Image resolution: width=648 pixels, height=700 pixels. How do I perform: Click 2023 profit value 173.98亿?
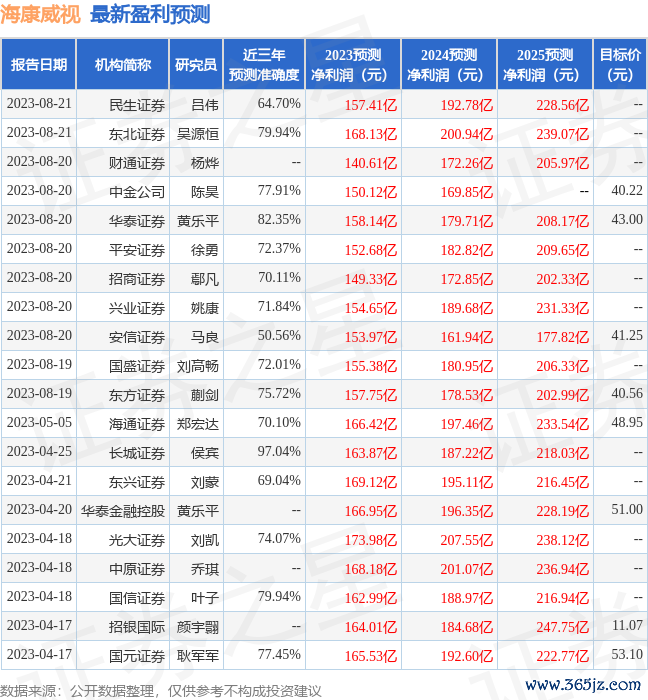click(370, 540)
